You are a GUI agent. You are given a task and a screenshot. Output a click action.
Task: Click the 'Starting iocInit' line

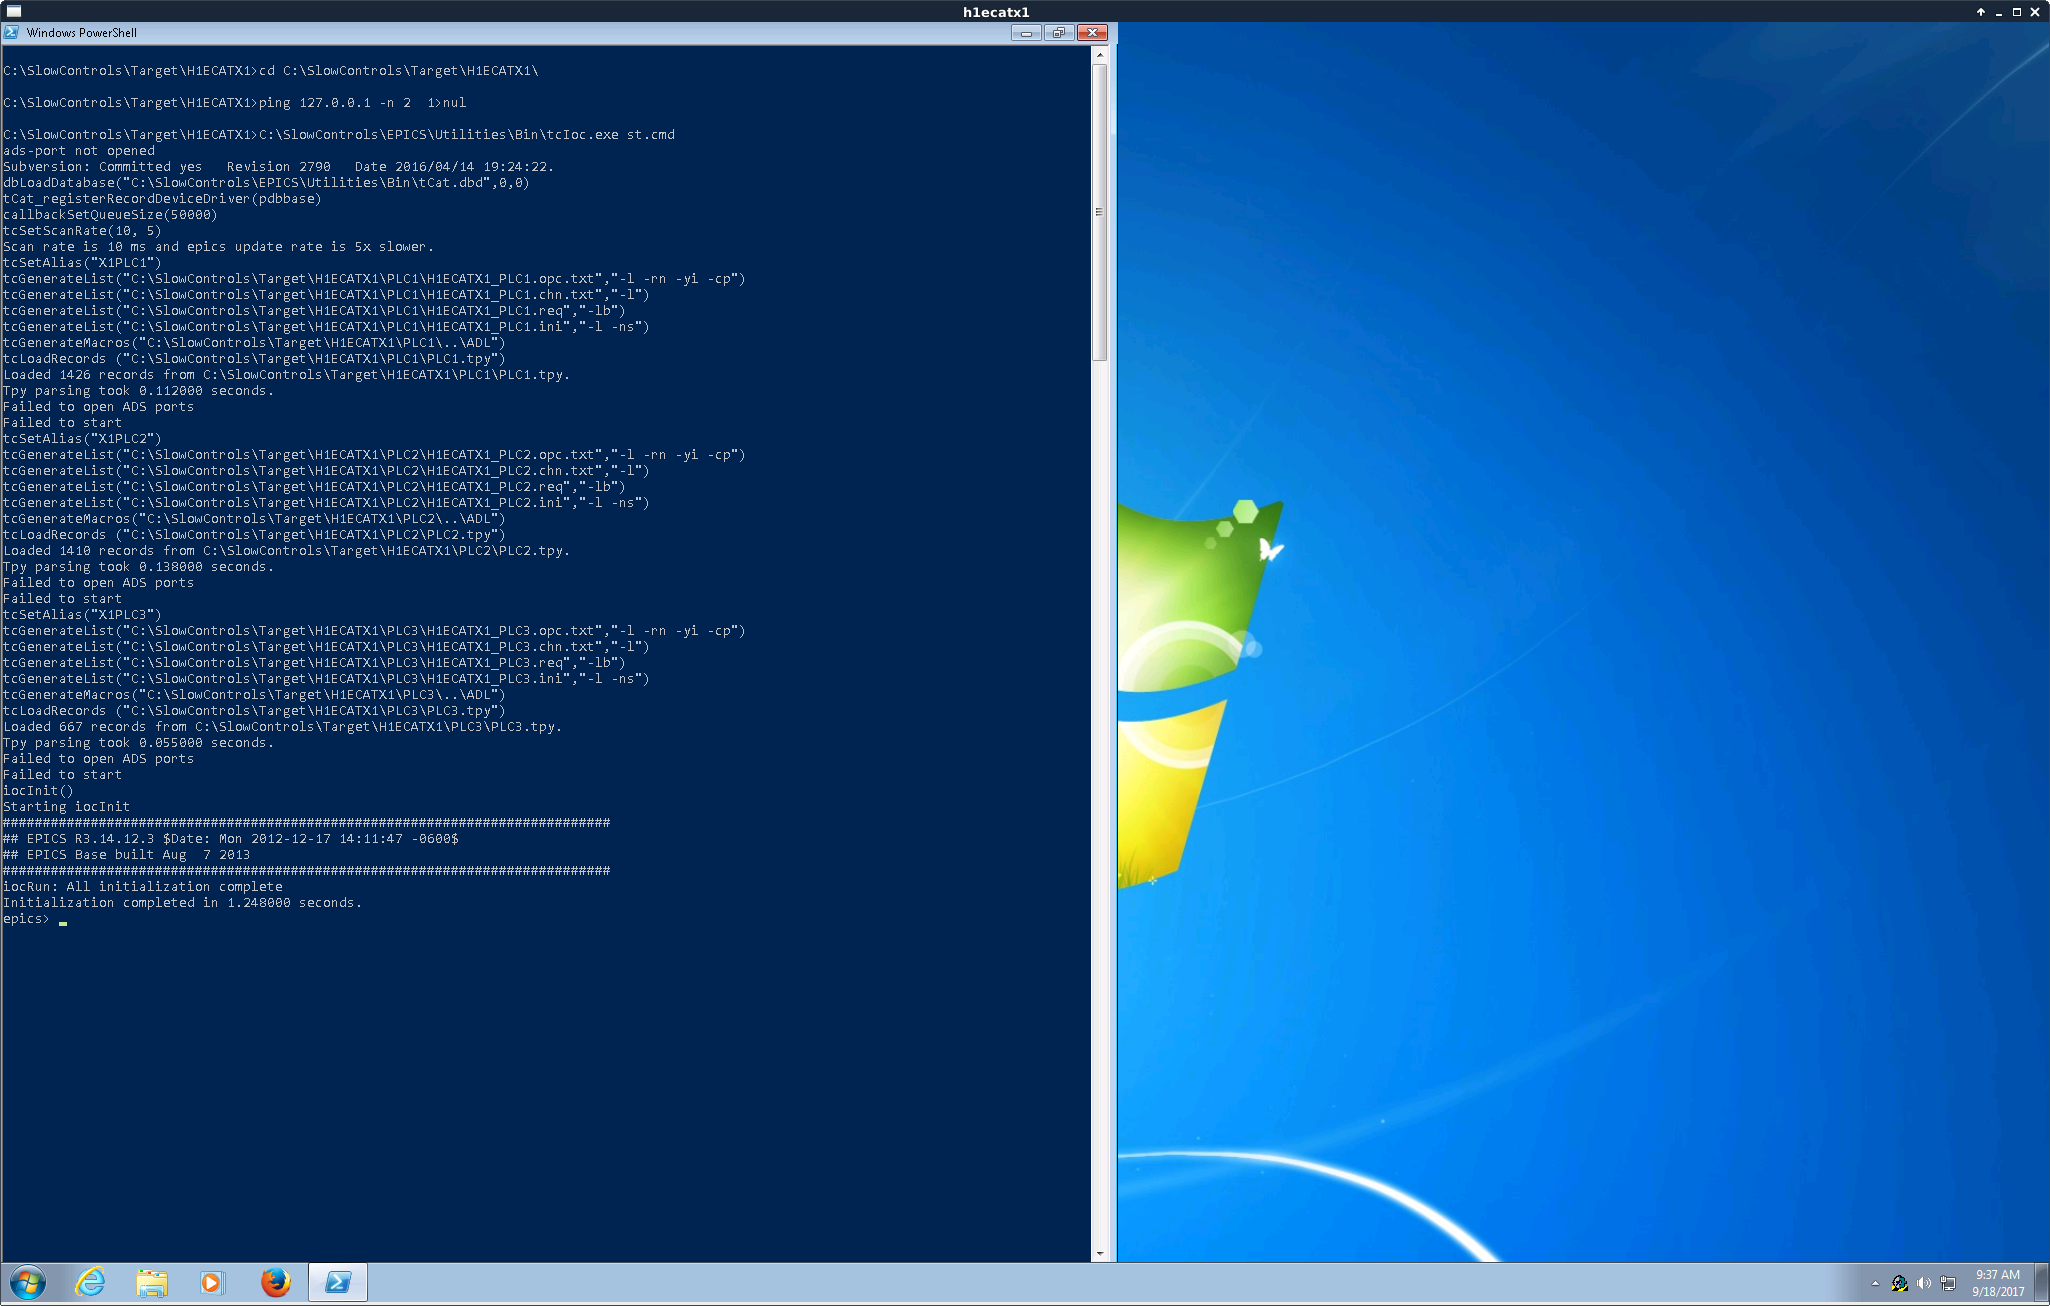66,807
